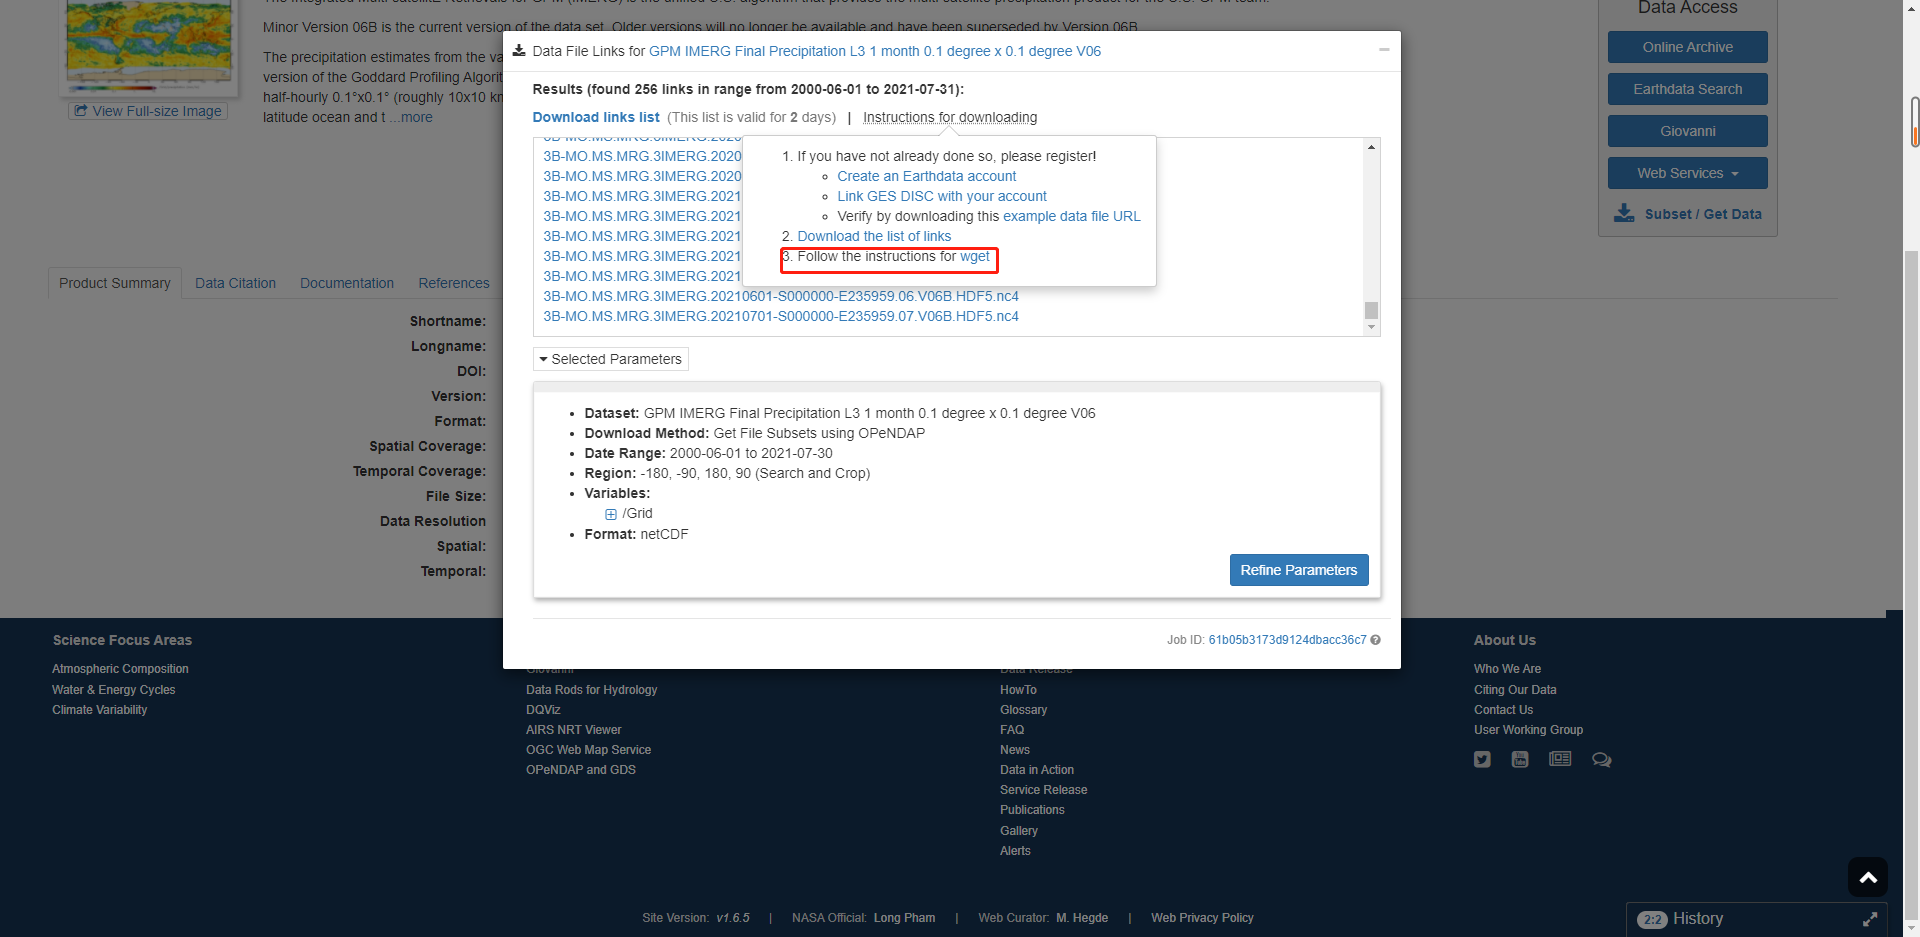This screenshot has height=937, width=1920.
Task: Switch to the References tab
Action: point(454,283)
